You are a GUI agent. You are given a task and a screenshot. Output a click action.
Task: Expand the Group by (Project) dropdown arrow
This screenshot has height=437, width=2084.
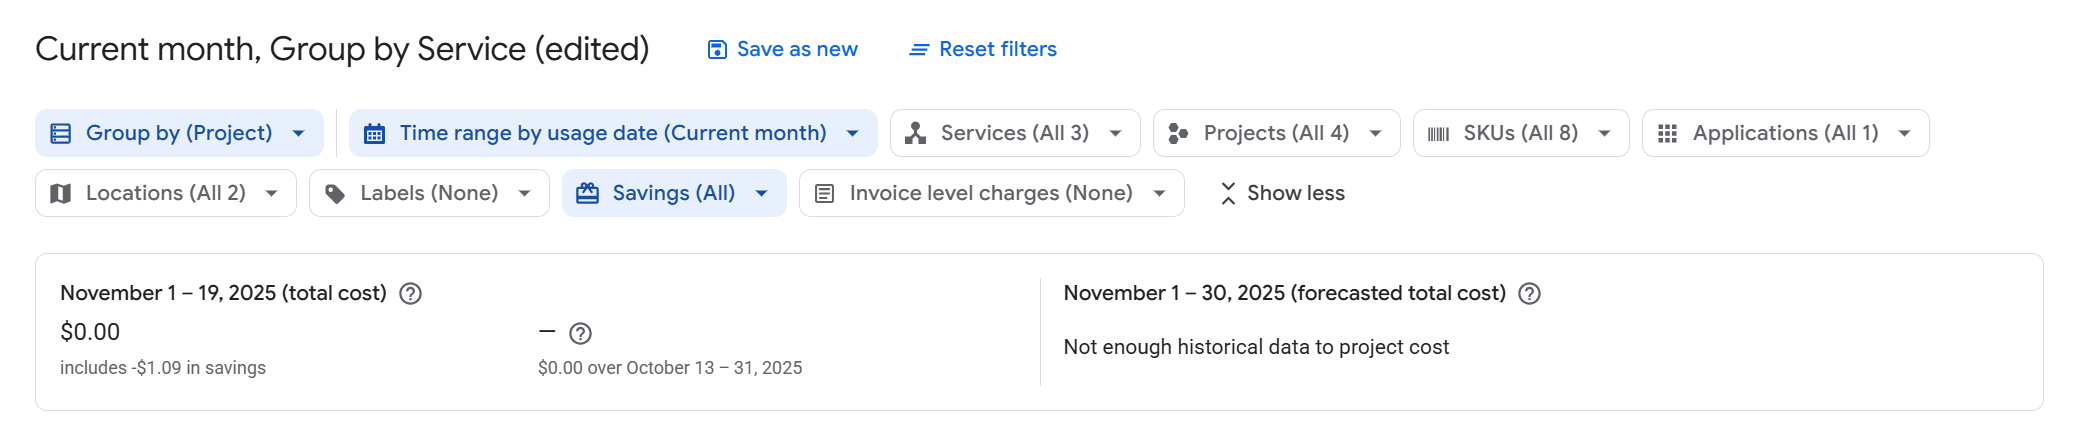pyautogui.click(x=298, y=133)
